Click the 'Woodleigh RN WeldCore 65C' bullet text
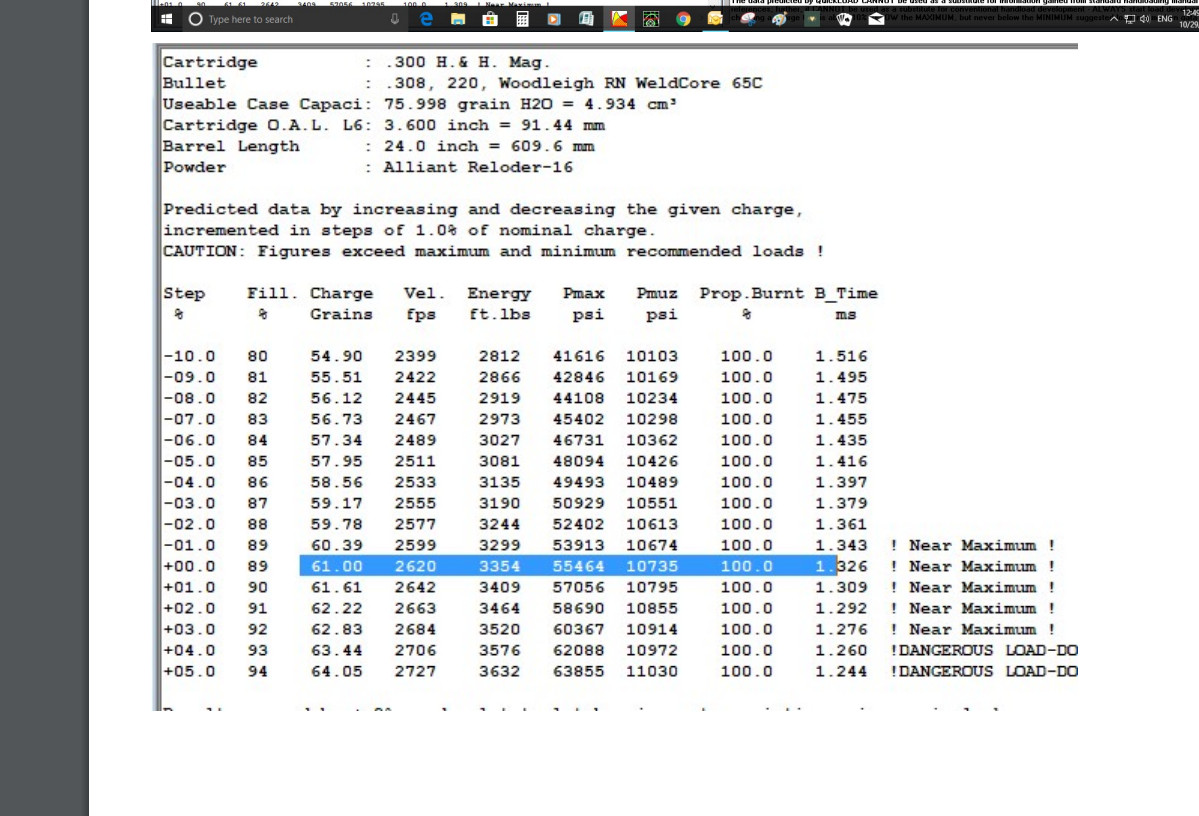1199x816 pixels. pyautogui.click(x=631, y=83)
